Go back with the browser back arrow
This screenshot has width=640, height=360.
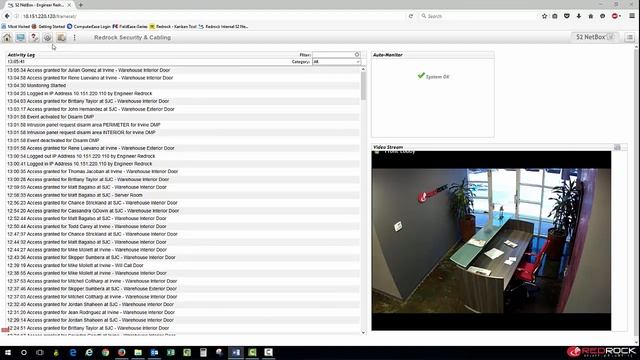(x=7, y=16)
